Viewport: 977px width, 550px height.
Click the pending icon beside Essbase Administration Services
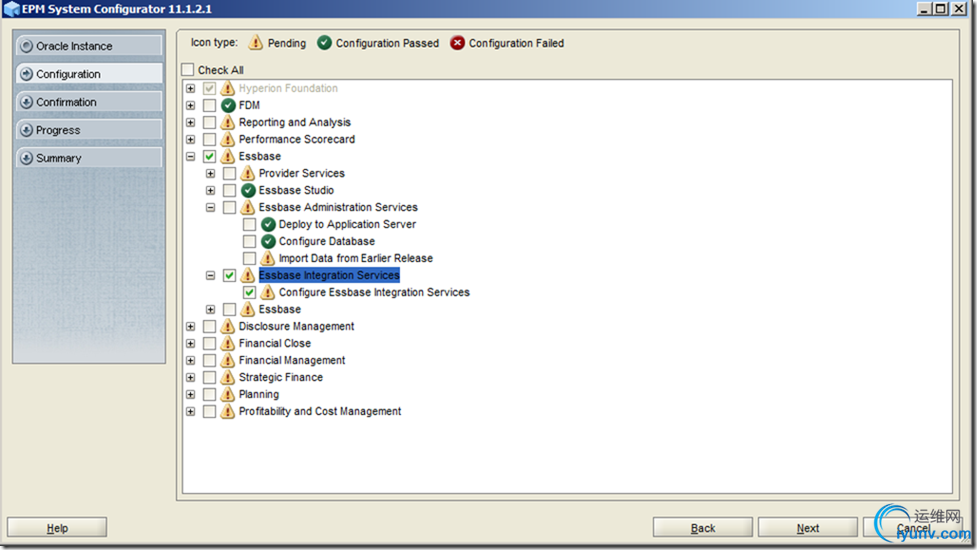[248, 207]
